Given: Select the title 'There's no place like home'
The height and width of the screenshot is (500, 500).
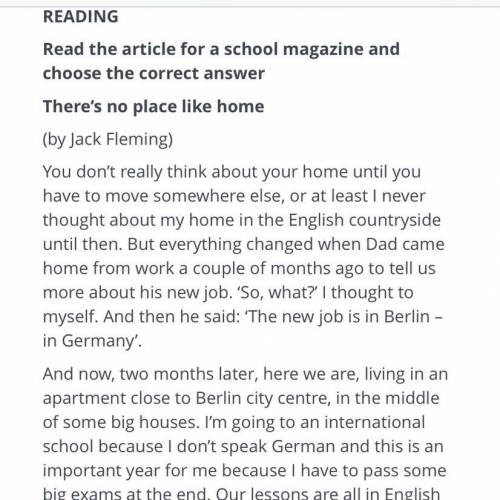Looking at the screenshot, I should pyautogui.click(x=154, y=107).
